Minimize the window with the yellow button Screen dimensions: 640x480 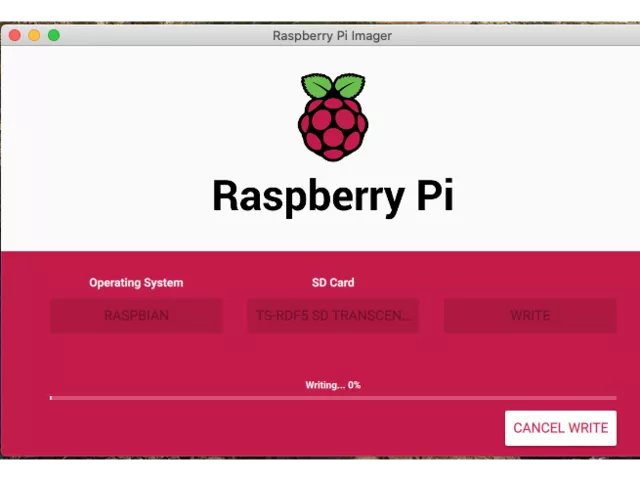point(34,35)
